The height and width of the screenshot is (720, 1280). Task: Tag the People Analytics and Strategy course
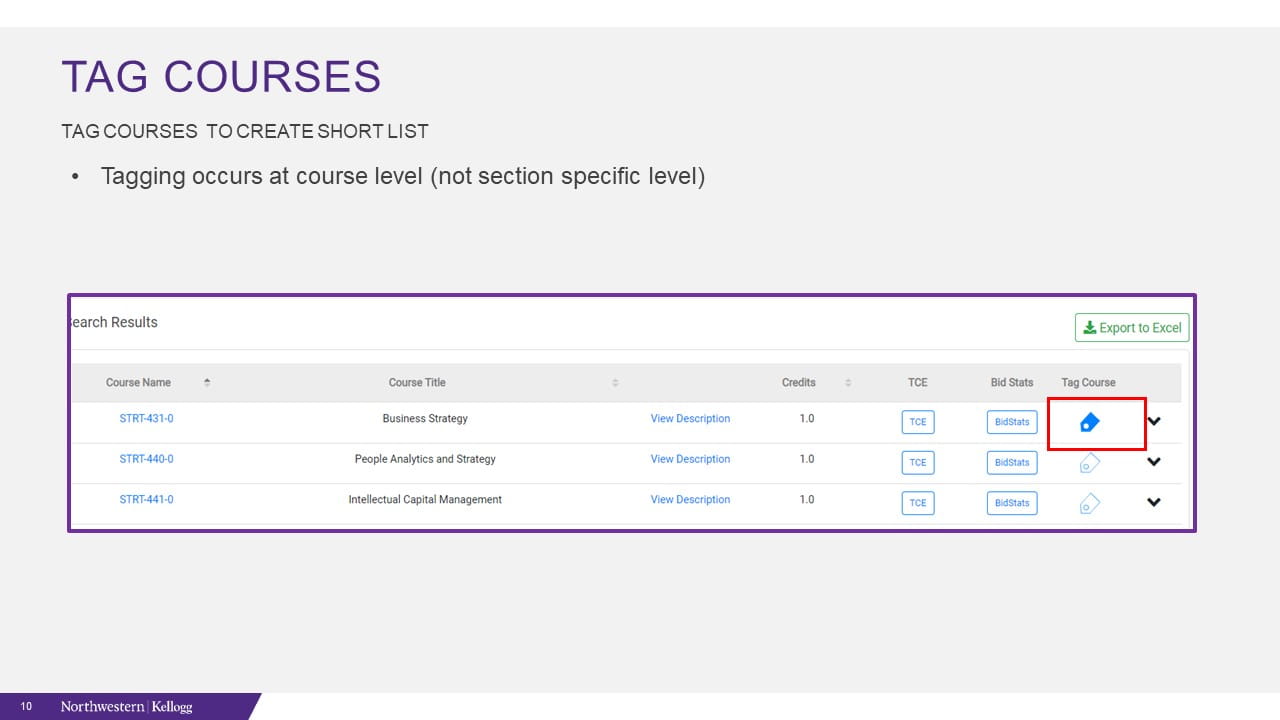pos(1090,463)
